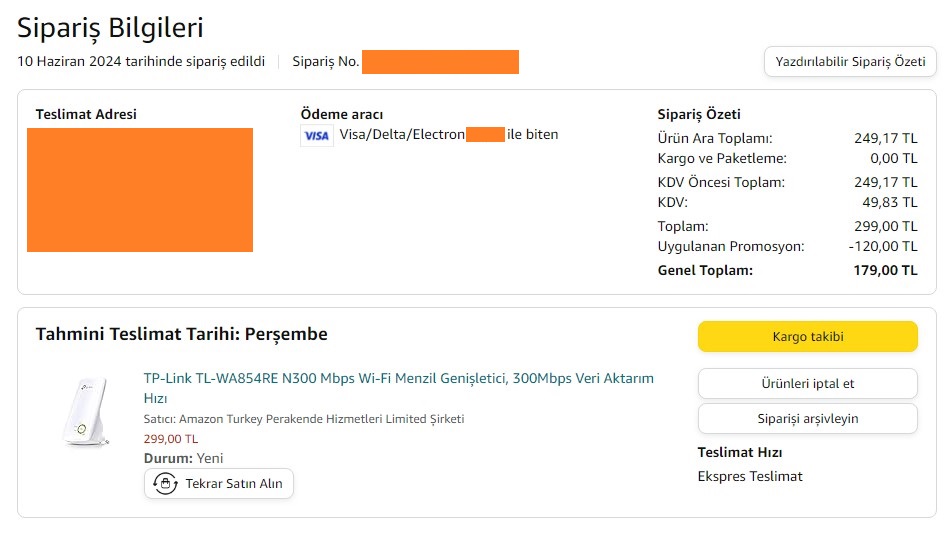
Task: Click the Visa card logo
Action: point(316,136)
